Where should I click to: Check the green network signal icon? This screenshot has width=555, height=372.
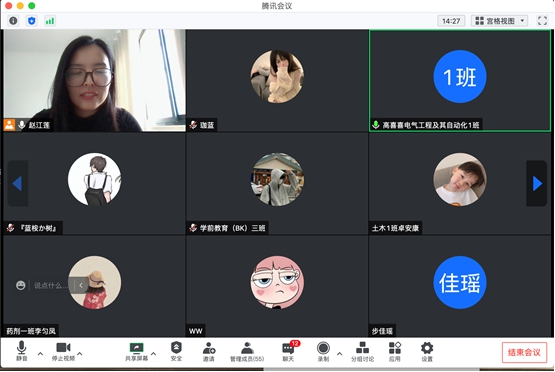coord(50,21)
